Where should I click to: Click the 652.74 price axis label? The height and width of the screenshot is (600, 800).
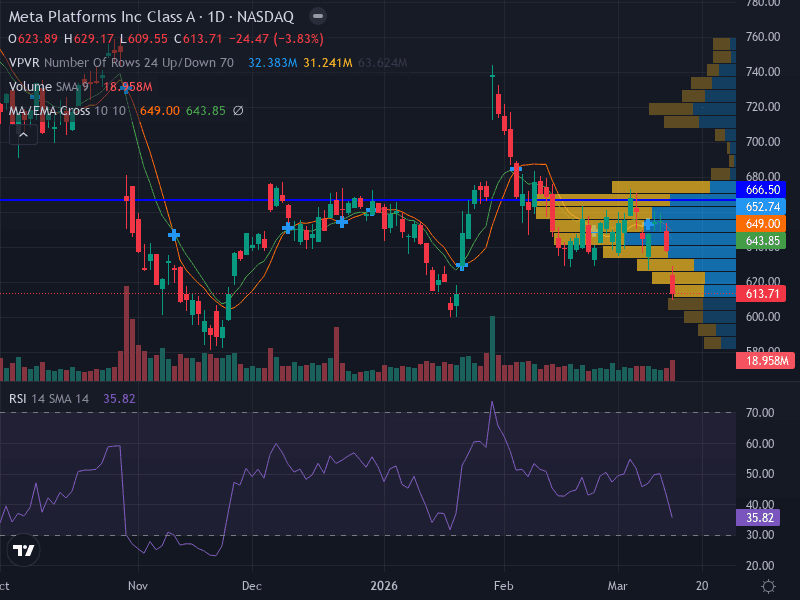(763, 207)
